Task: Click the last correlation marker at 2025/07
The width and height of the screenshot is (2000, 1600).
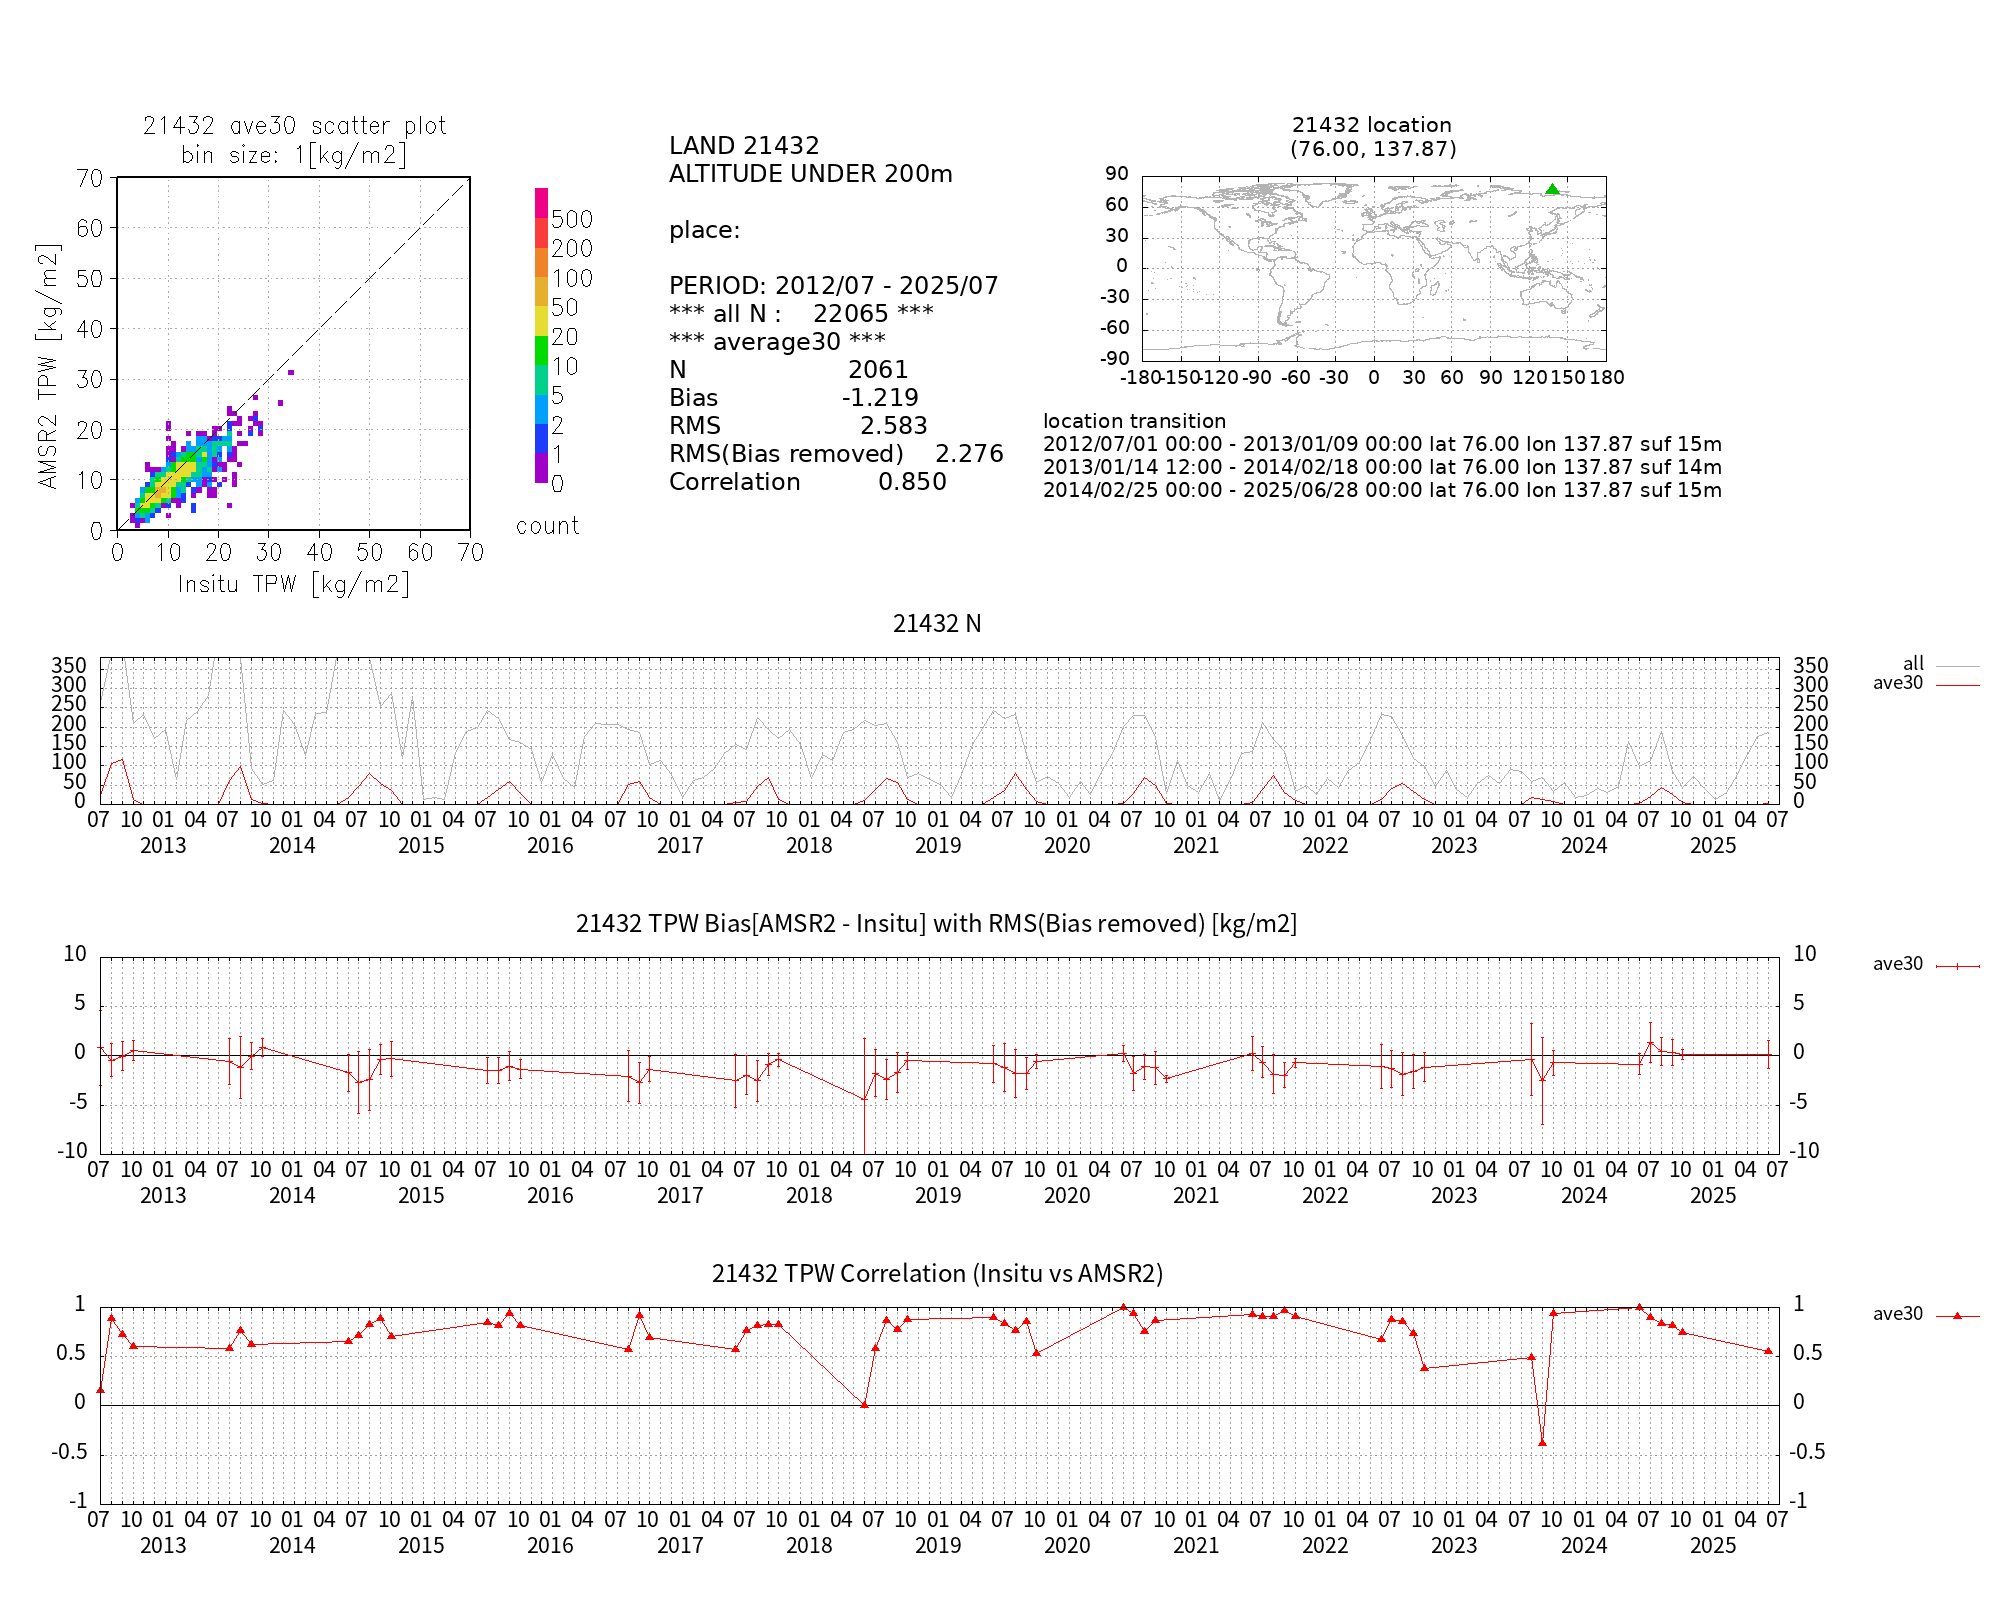Action: 1768,1351
